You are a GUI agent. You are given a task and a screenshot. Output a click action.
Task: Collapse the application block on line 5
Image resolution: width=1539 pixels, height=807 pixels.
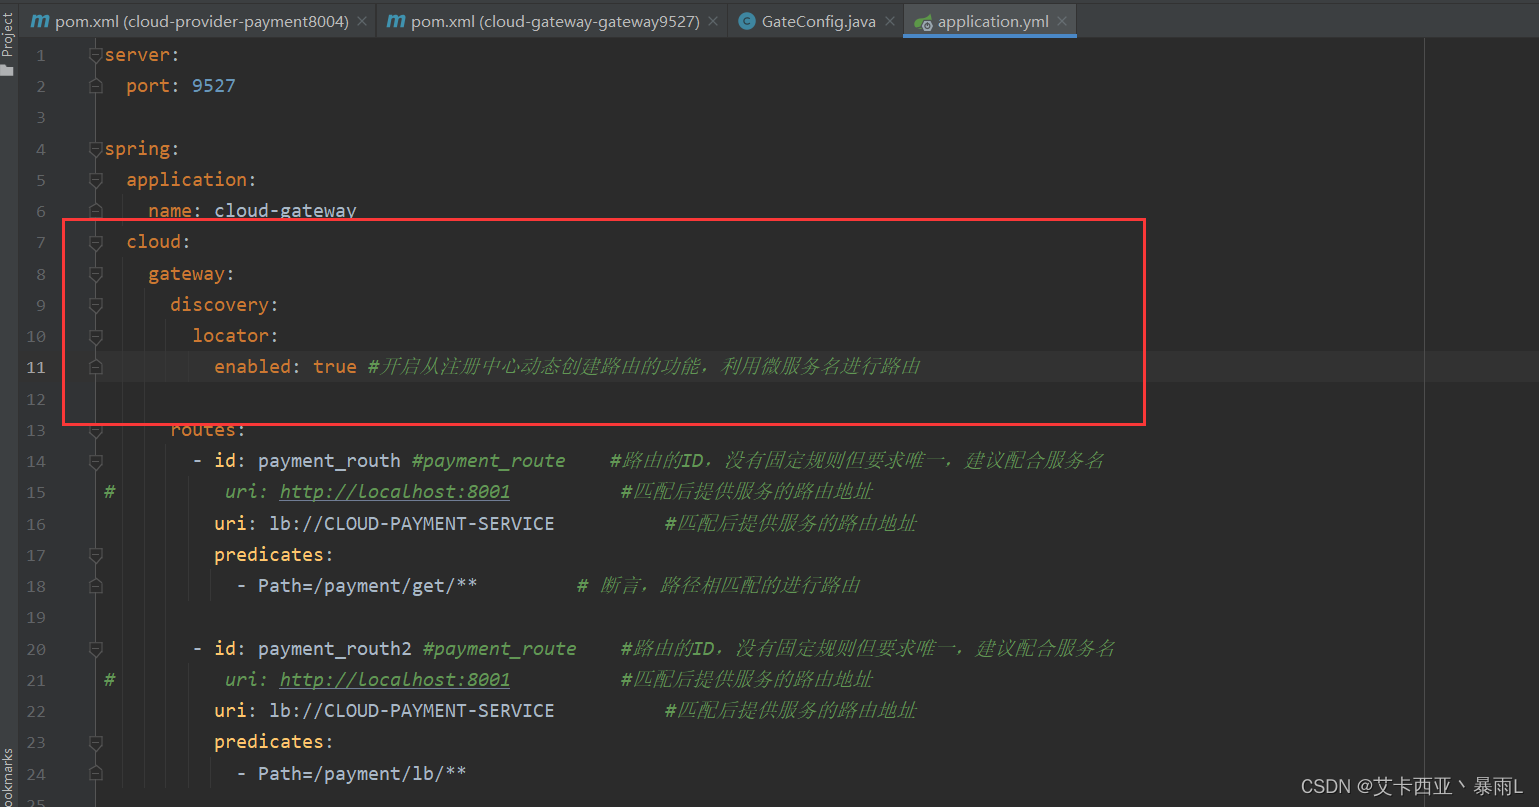(x=96, y=180)
